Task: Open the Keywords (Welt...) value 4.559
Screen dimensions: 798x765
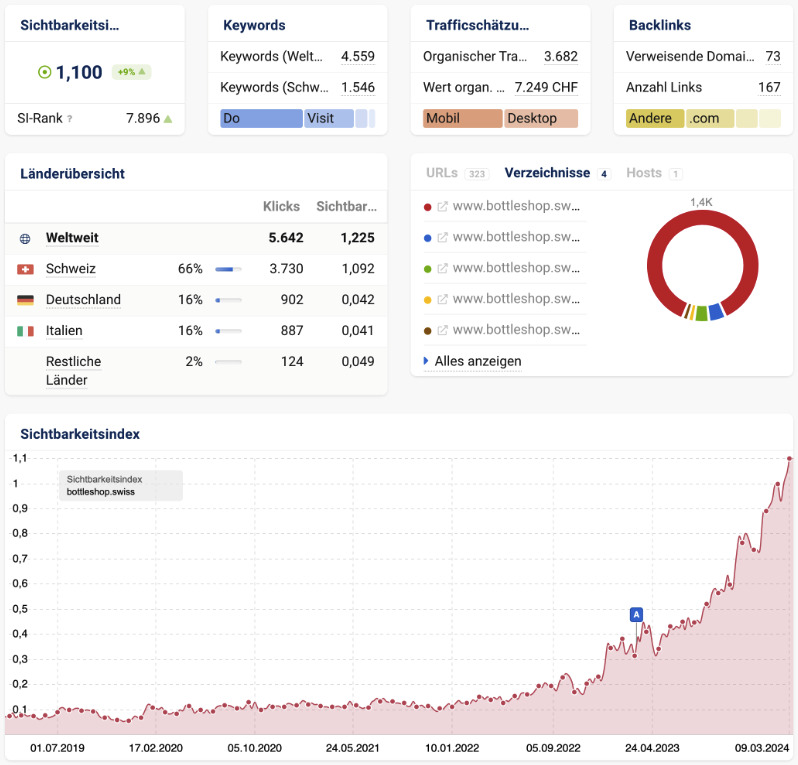Action: coord(358,56)
